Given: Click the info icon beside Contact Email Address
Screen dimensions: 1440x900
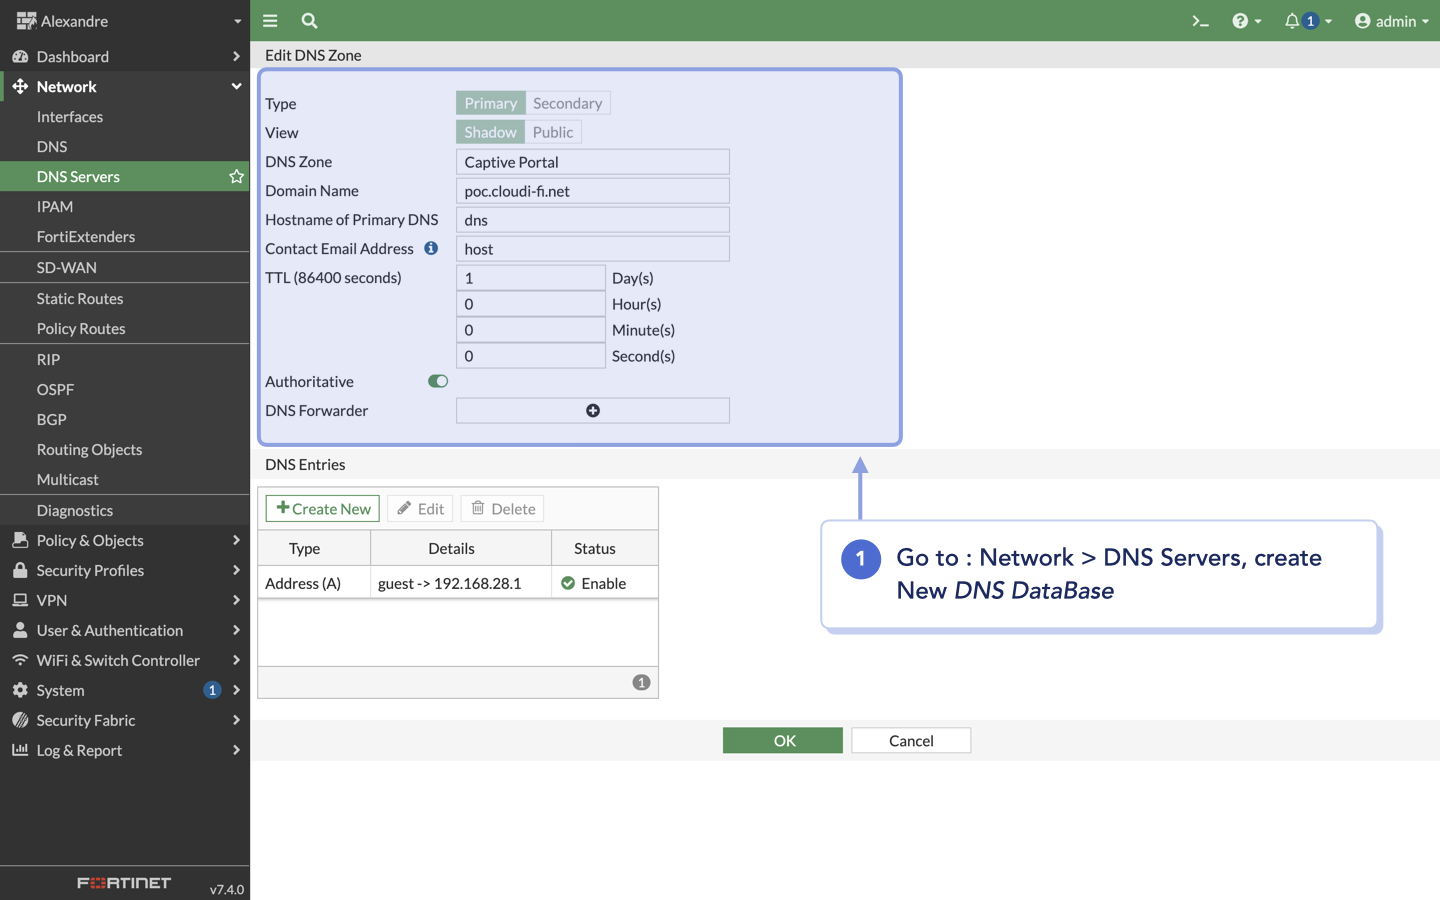Looking at the screenshot, I should coord(430,248).
